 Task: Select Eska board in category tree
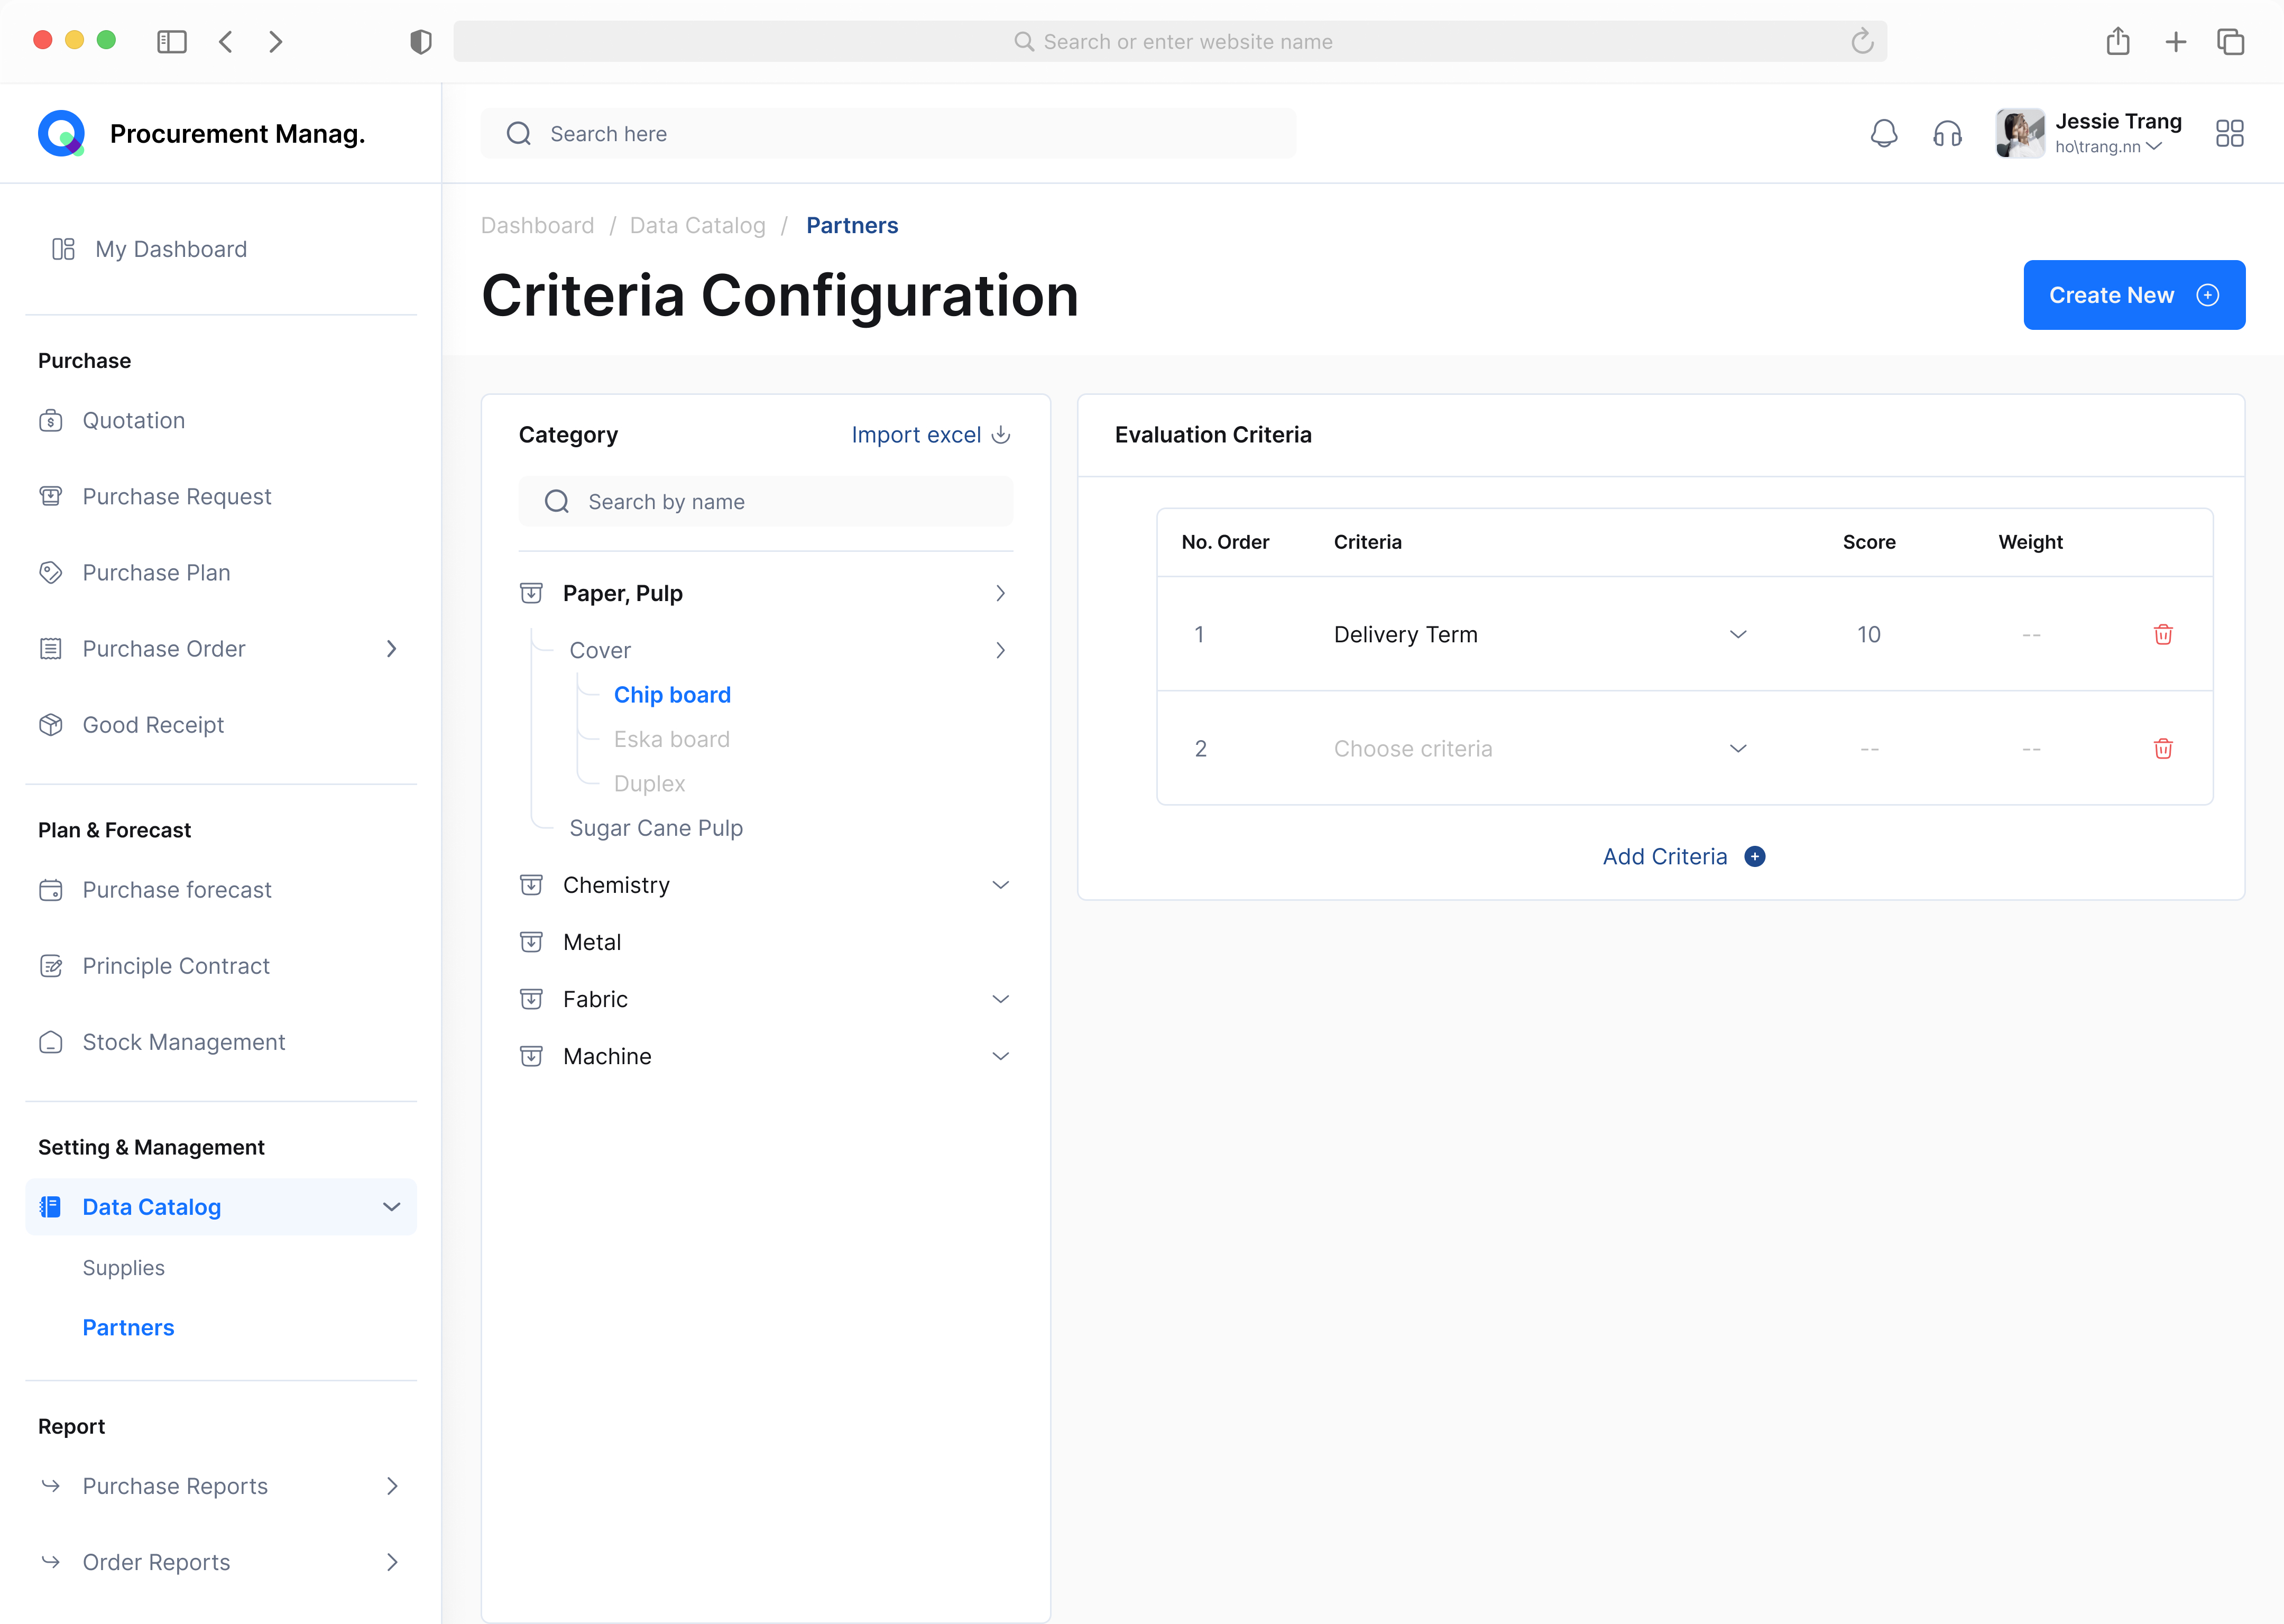[671, 739]
